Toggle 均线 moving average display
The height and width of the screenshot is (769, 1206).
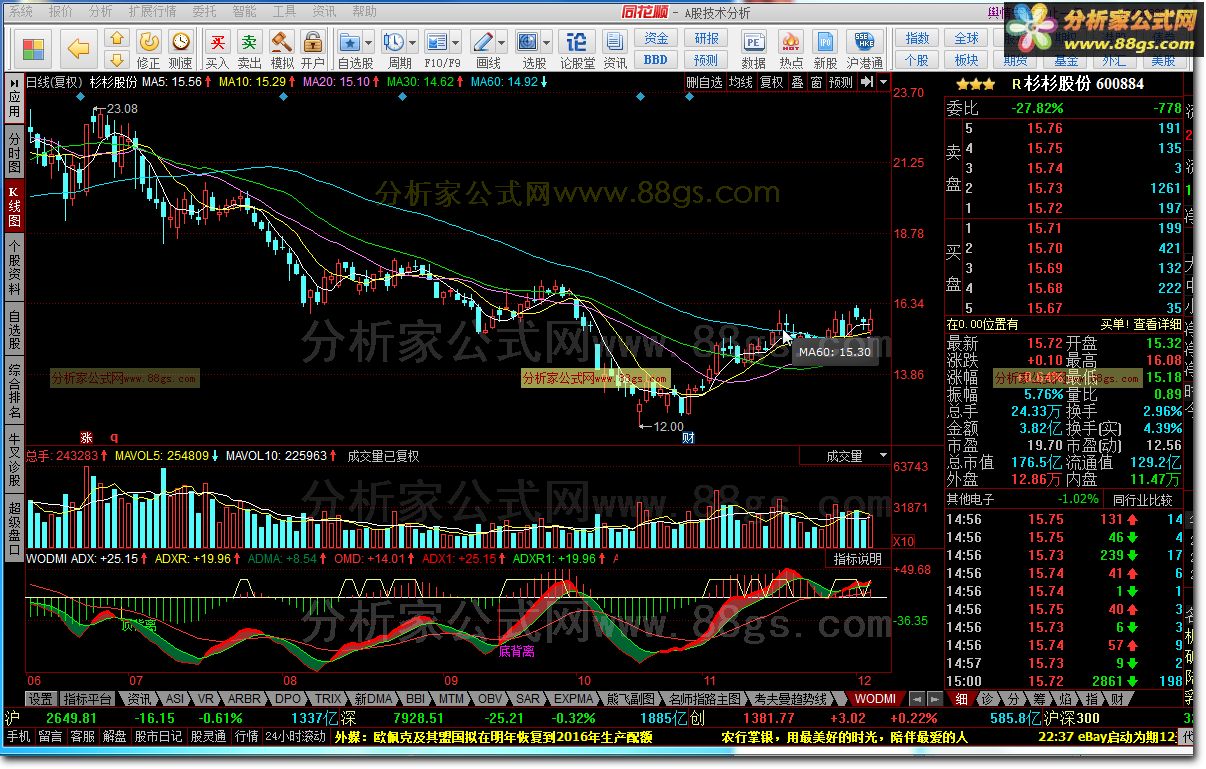click(x=741, y=82)
